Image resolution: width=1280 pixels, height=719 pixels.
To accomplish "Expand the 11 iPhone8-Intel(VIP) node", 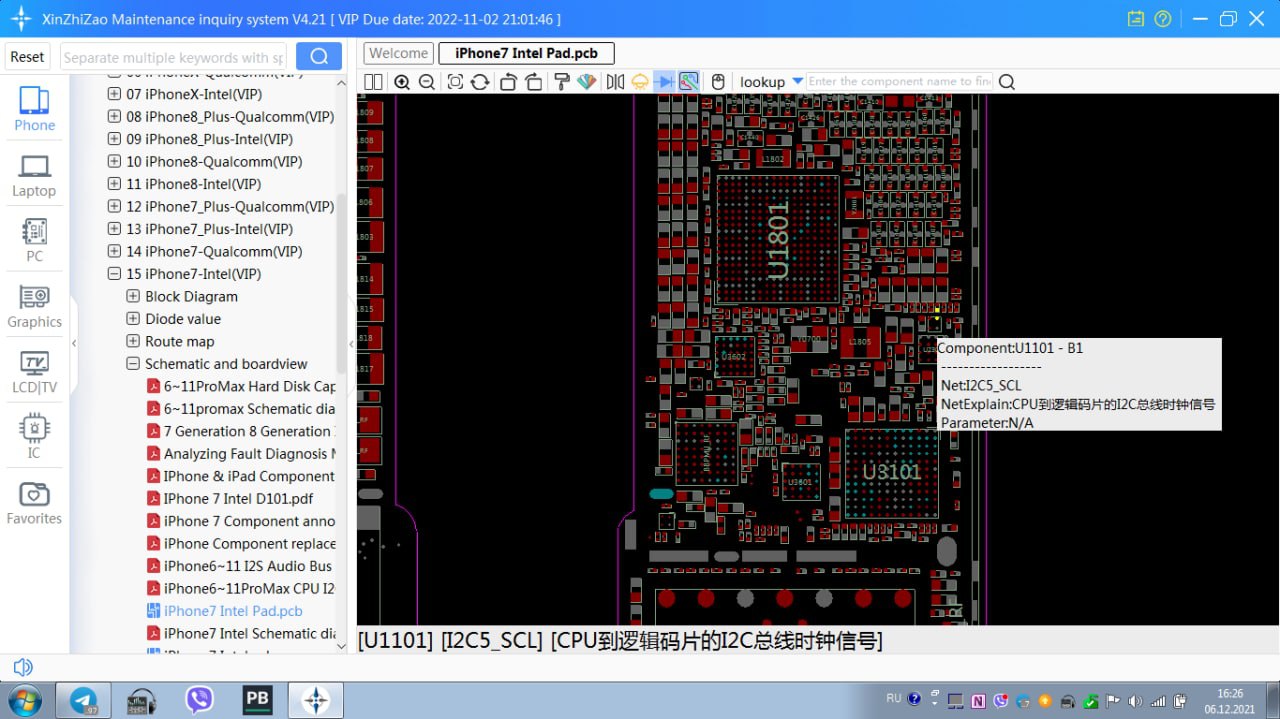I will [114, 184].
